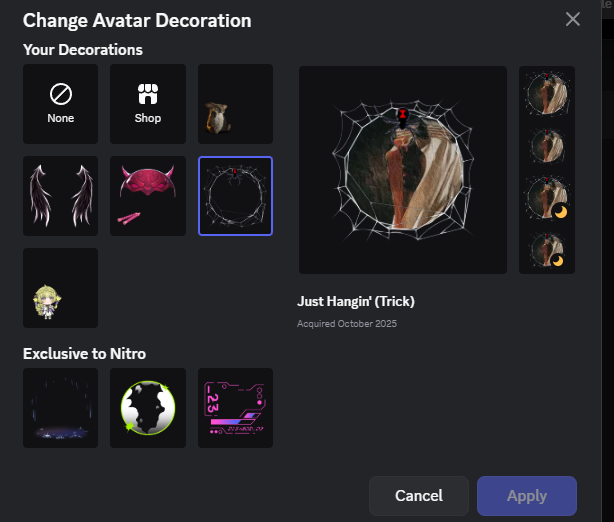
Task: Click the "Just Hangin' (Trick)" decoration name
Action: (x=355, y=301)
